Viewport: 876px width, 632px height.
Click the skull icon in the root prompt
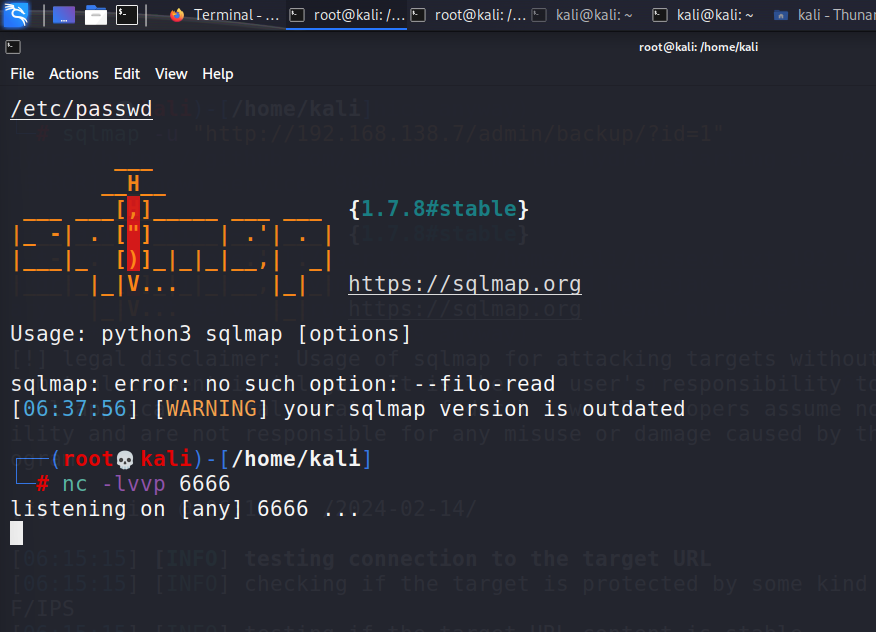pyautogui.click(x=125, y=460)
